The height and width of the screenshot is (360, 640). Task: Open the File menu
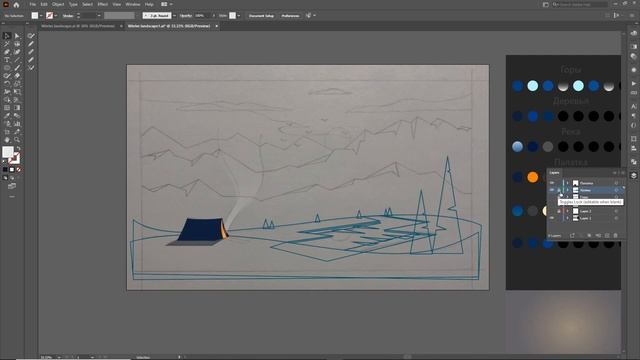[x=32, y=4]
